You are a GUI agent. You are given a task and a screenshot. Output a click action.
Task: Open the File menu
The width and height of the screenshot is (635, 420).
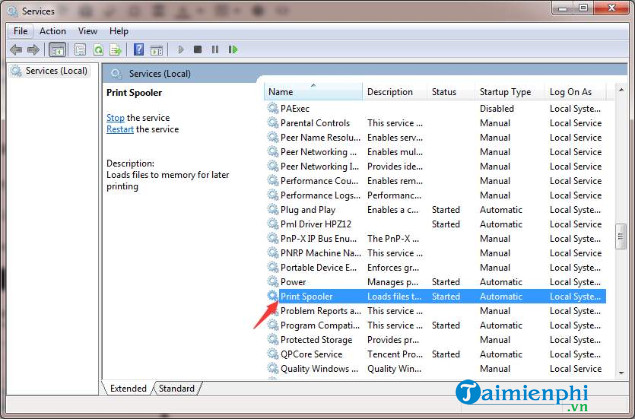[20, 31]
